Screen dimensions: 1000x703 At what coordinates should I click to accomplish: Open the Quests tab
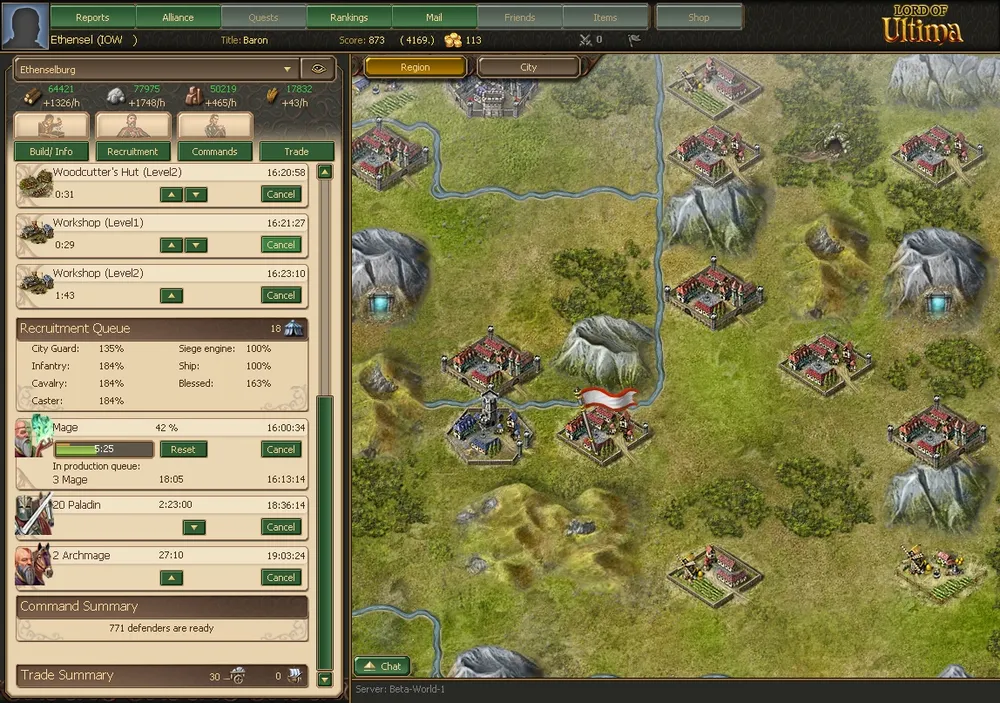263,17
